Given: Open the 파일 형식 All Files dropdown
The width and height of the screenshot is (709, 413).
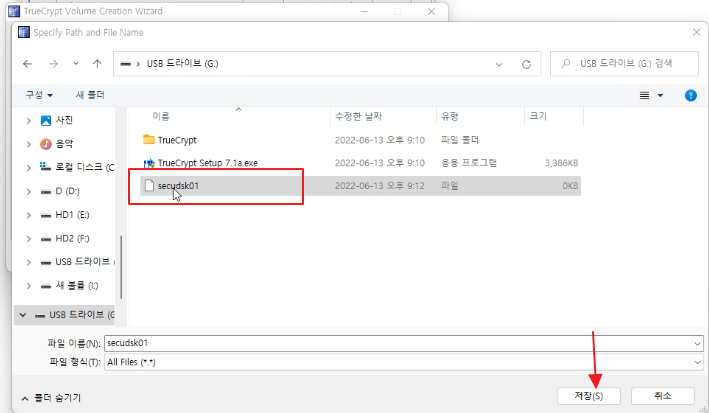Looking at the screenshot, I should 404,362.
